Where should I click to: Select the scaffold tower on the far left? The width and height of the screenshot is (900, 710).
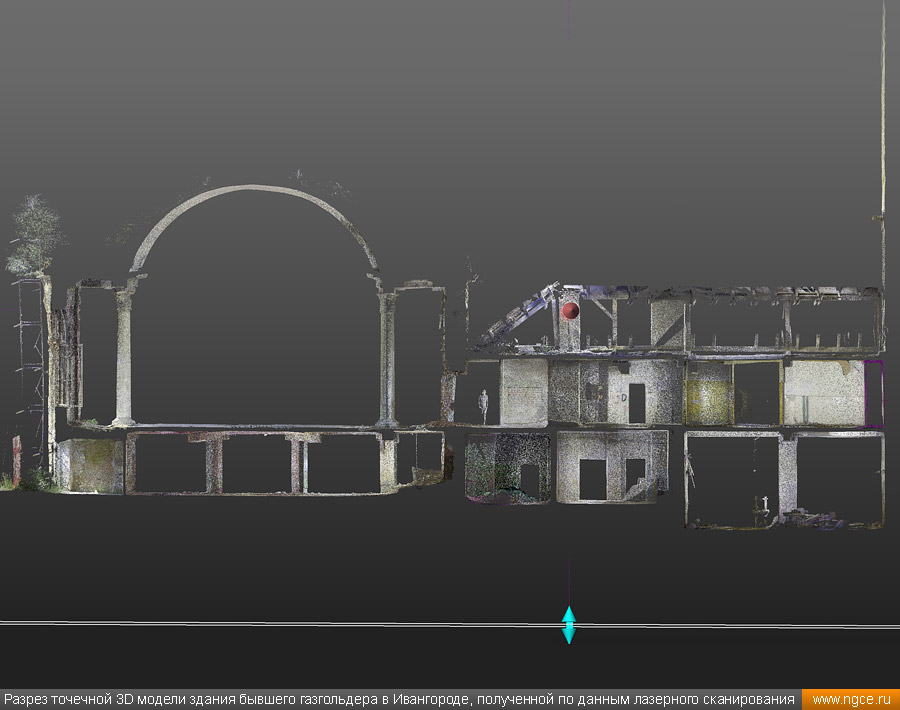(x=30, y=370)
